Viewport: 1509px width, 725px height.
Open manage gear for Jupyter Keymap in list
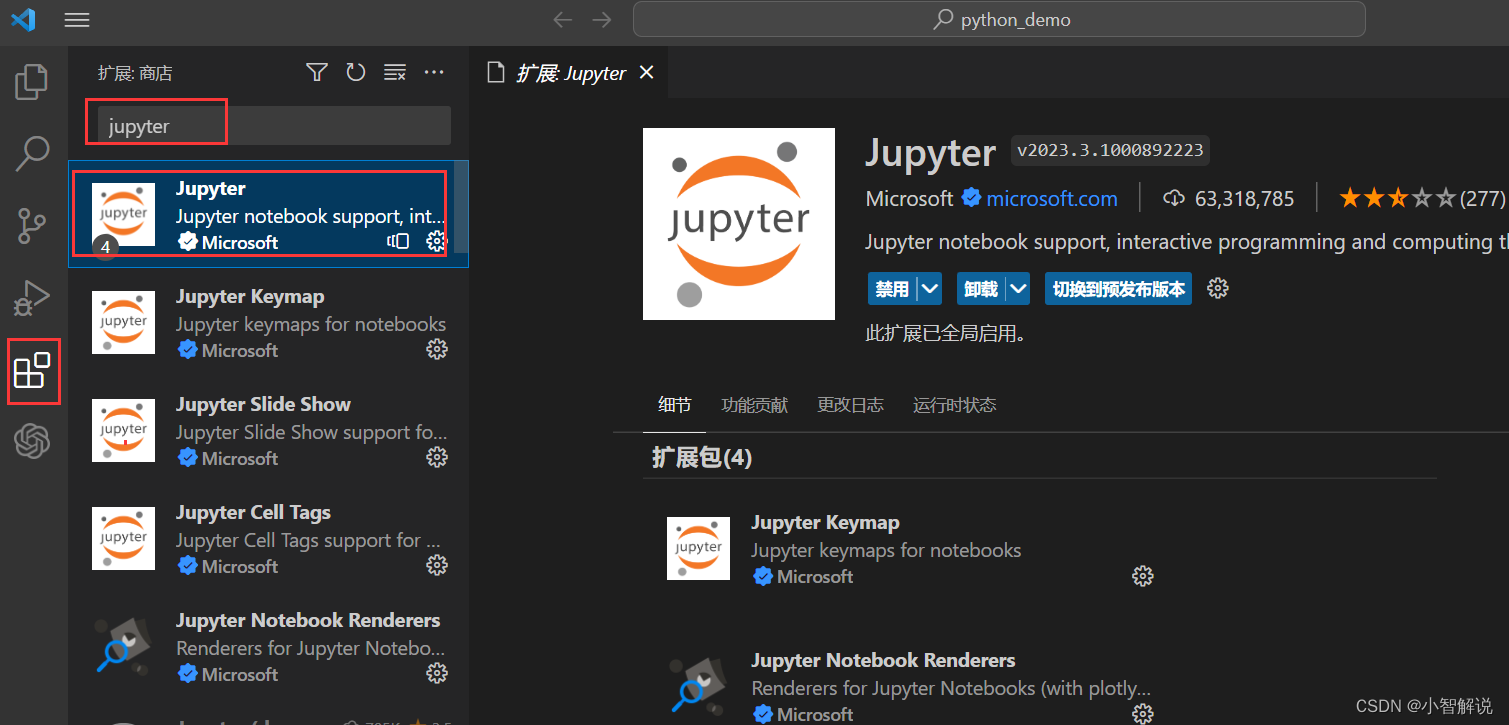tap(437, 349)
